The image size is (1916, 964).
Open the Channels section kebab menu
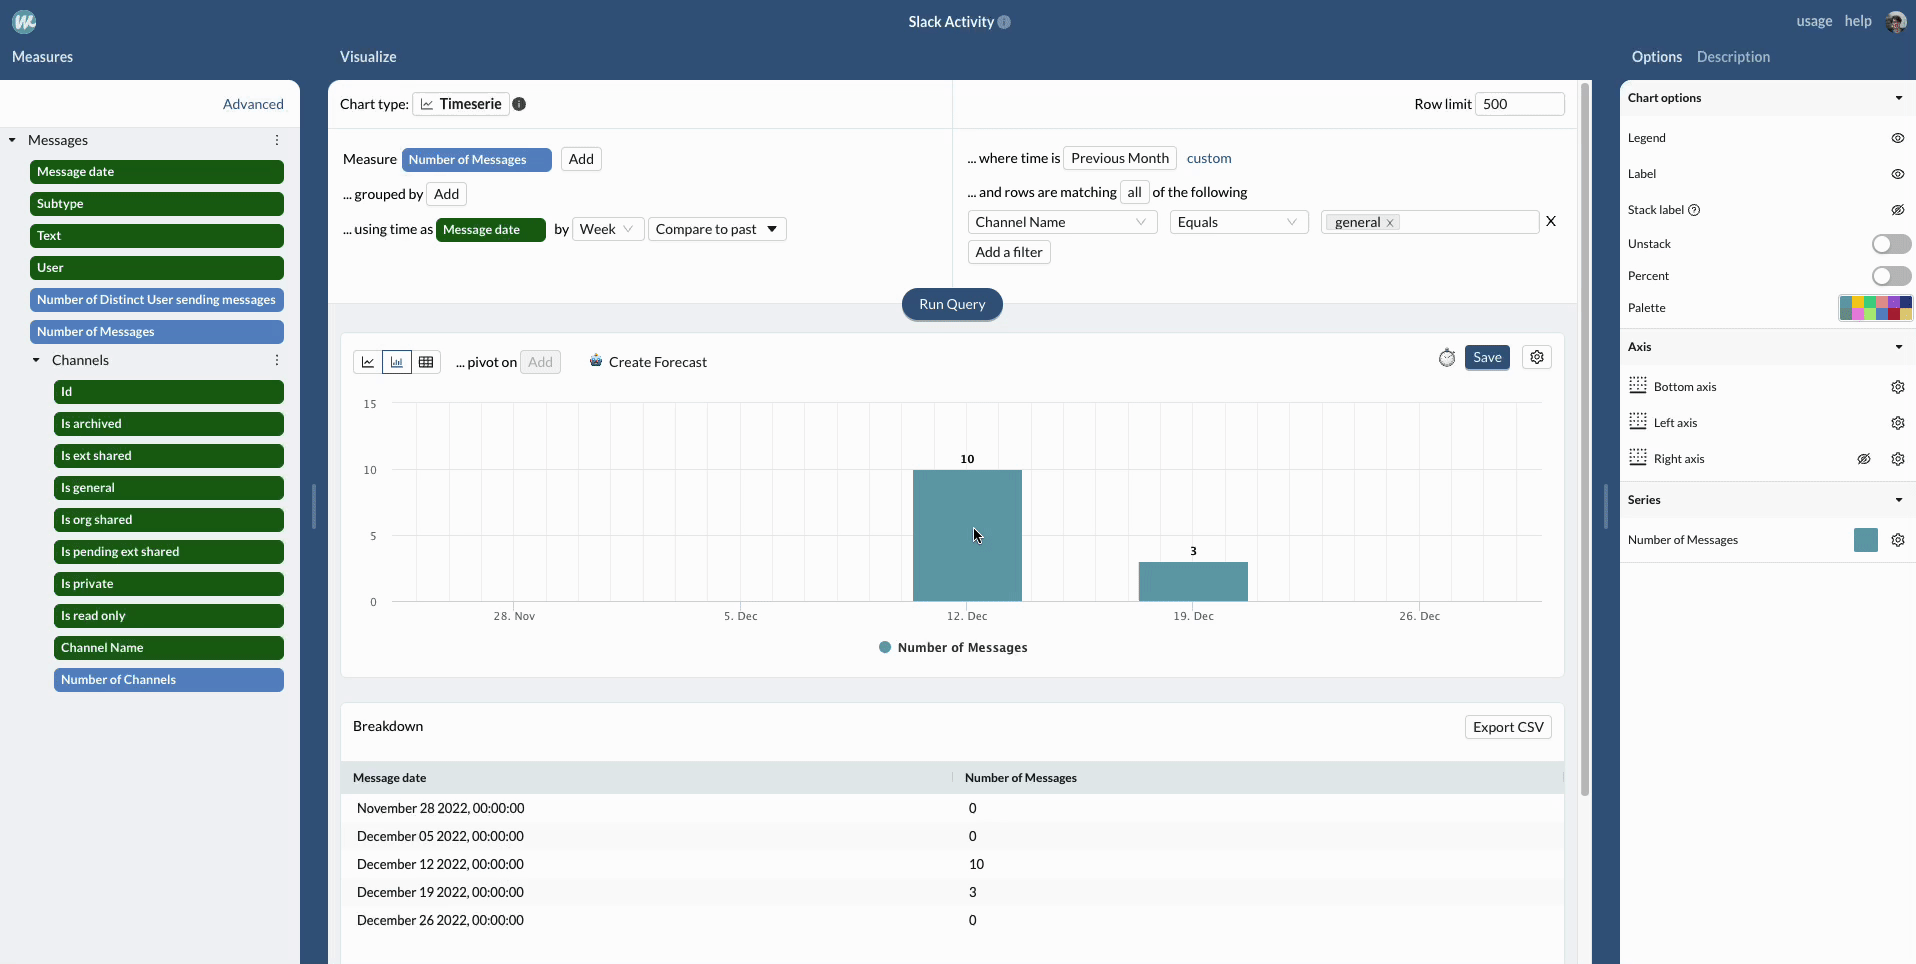coord(277,360)
